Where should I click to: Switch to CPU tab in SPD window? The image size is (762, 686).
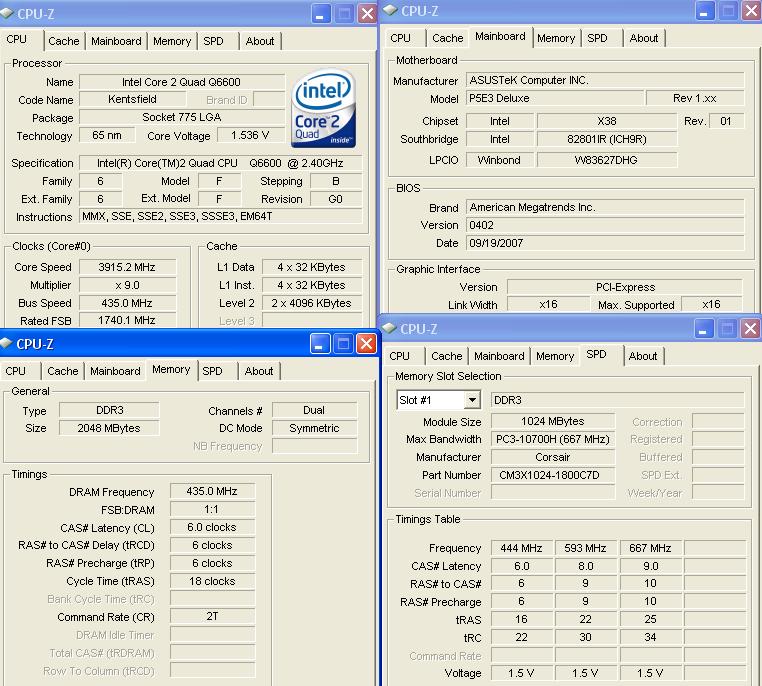coord(399,356)
